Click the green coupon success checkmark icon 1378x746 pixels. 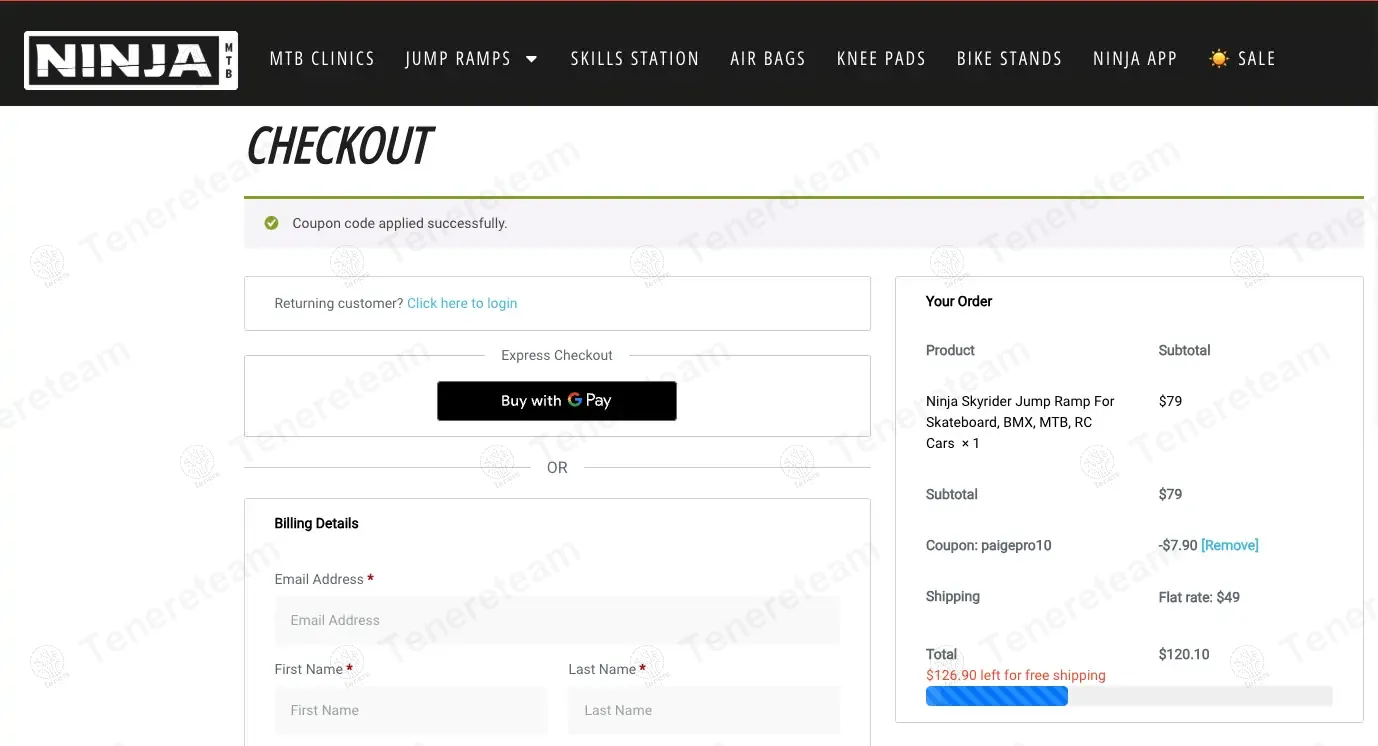pyautogui.click(x=271, y=223)
